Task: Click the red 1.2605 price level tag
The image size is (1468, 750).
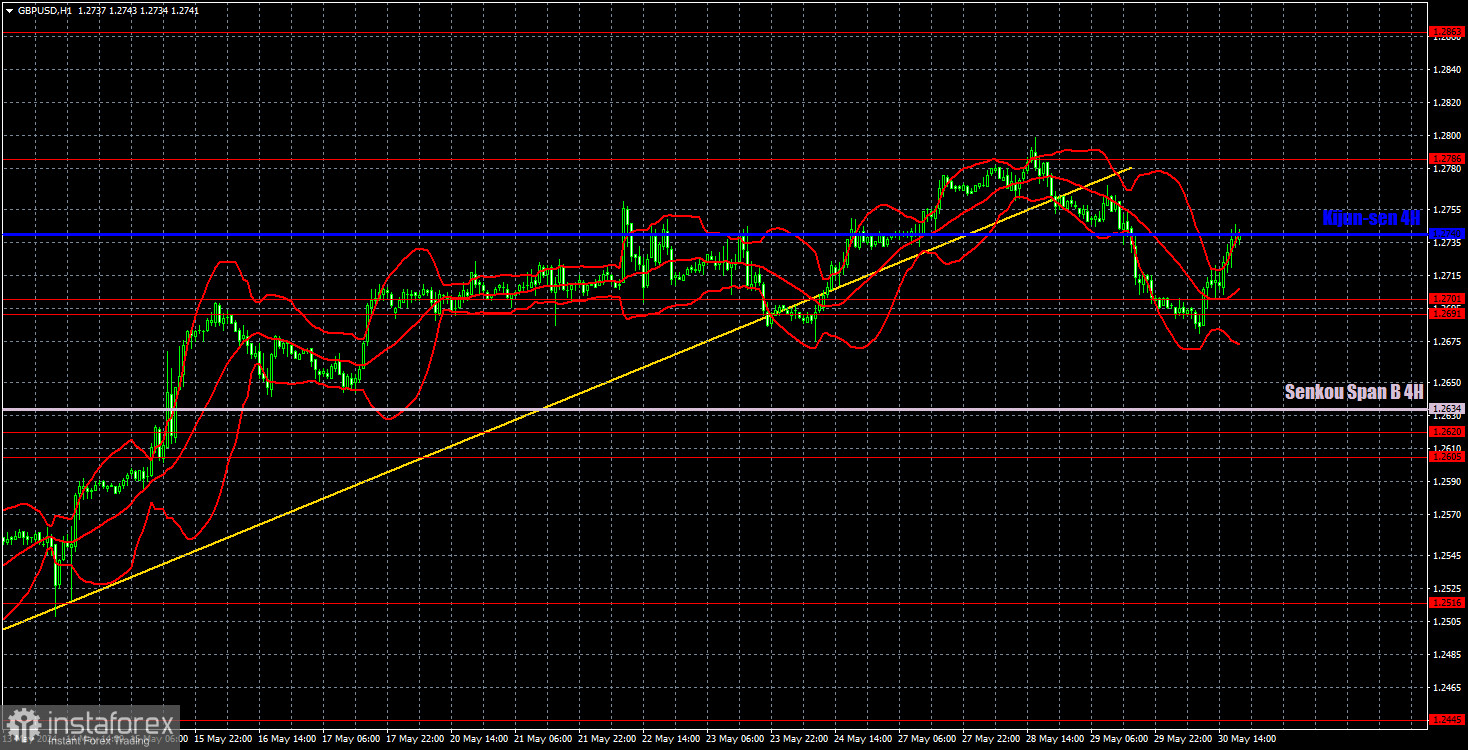Action: click(x=1447, y=456)
